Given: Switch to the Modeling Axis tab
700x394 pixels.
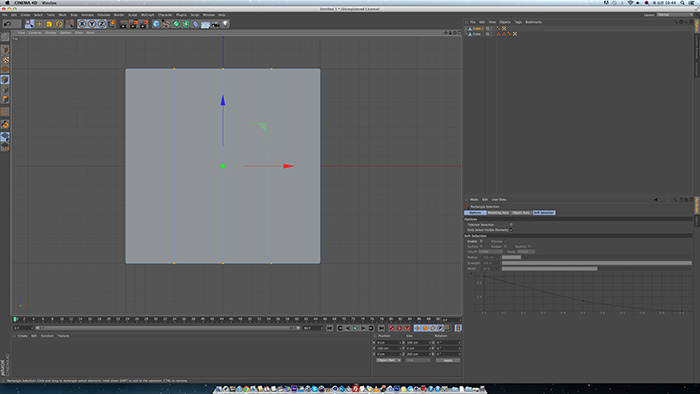Looking at the screenshot, I should pyautogui.click(x=498, y=213).
